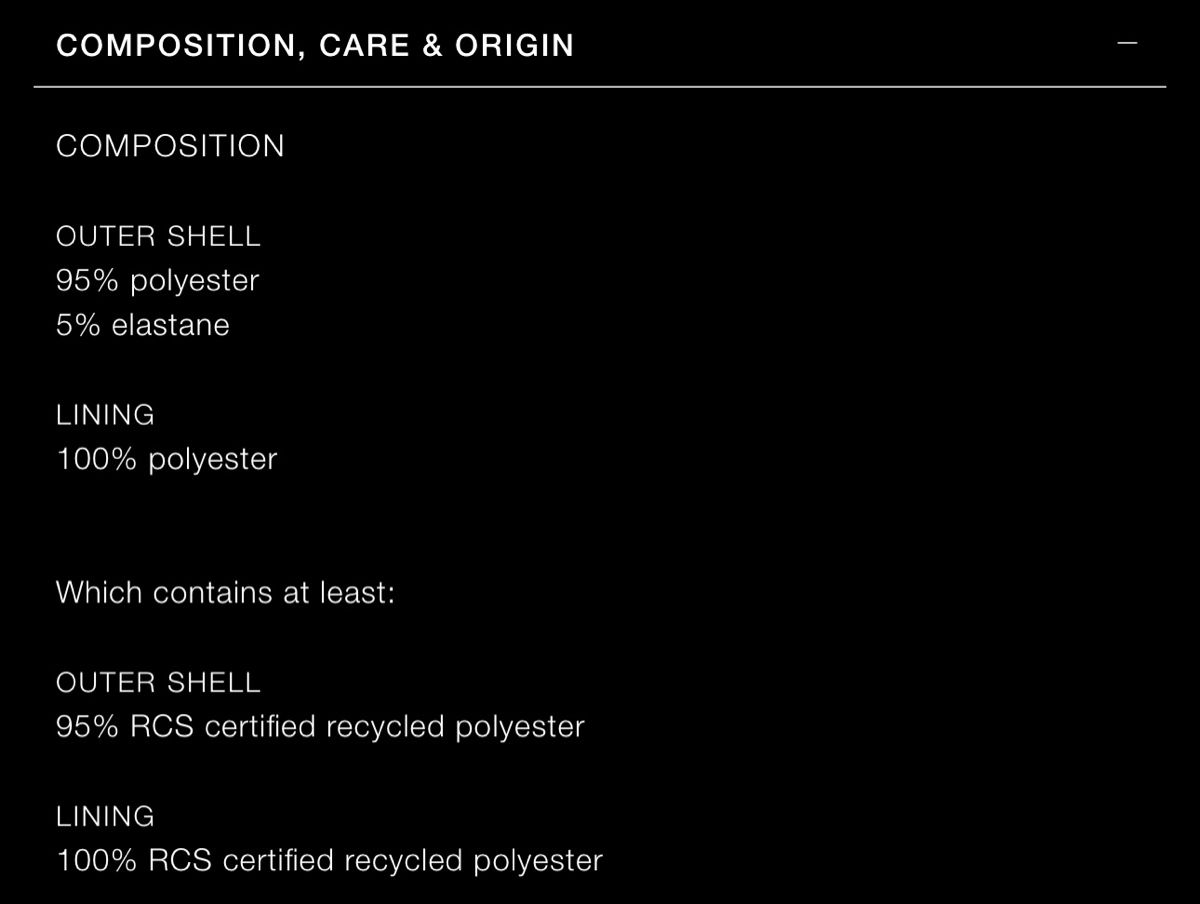Select the COMPOSITION subheading text

point(170,146)
